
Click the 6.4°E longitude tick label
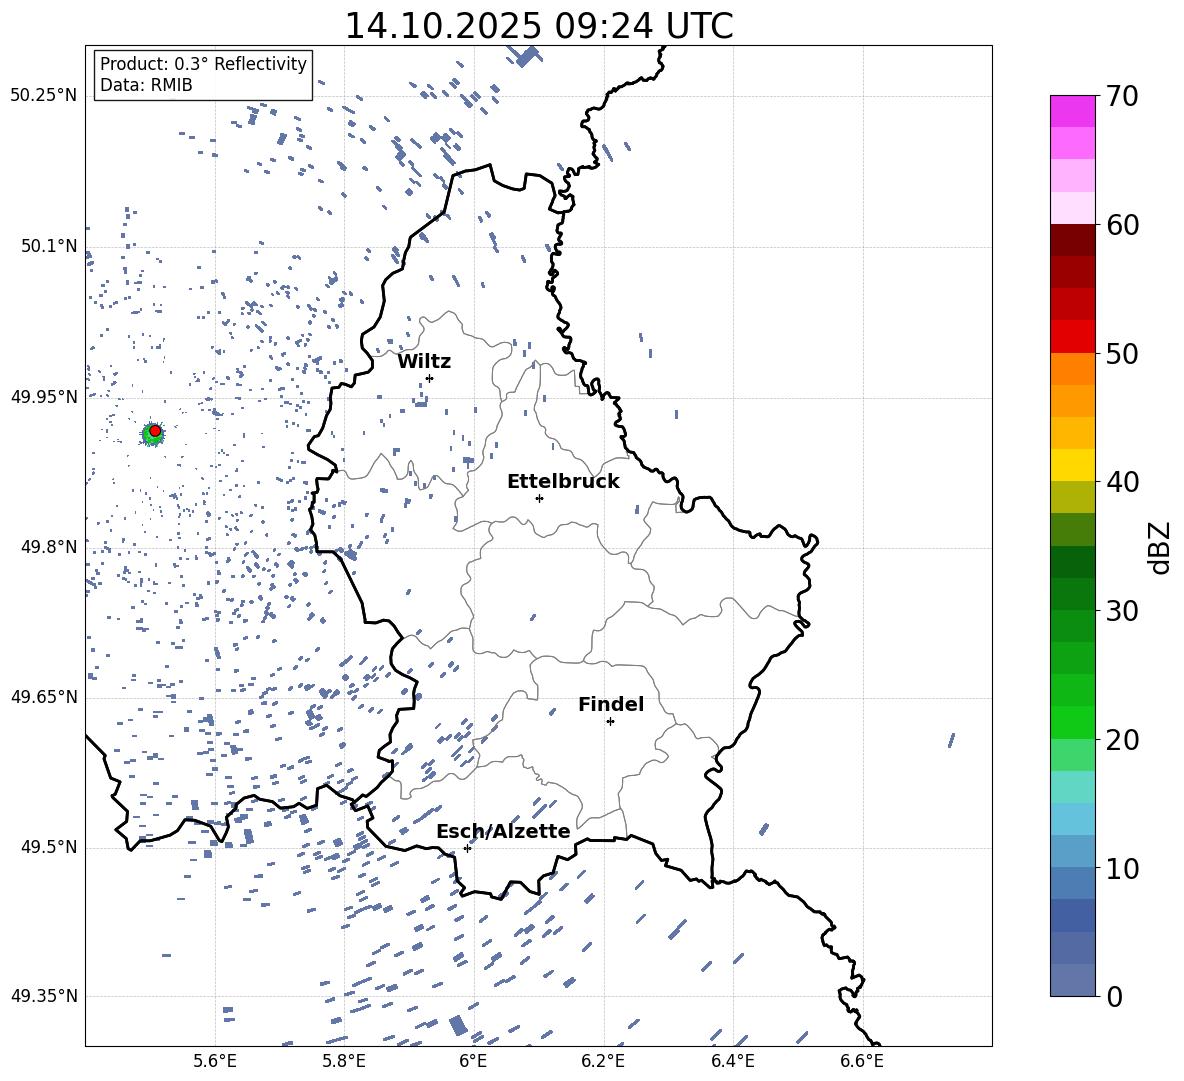pos(732,1061)
